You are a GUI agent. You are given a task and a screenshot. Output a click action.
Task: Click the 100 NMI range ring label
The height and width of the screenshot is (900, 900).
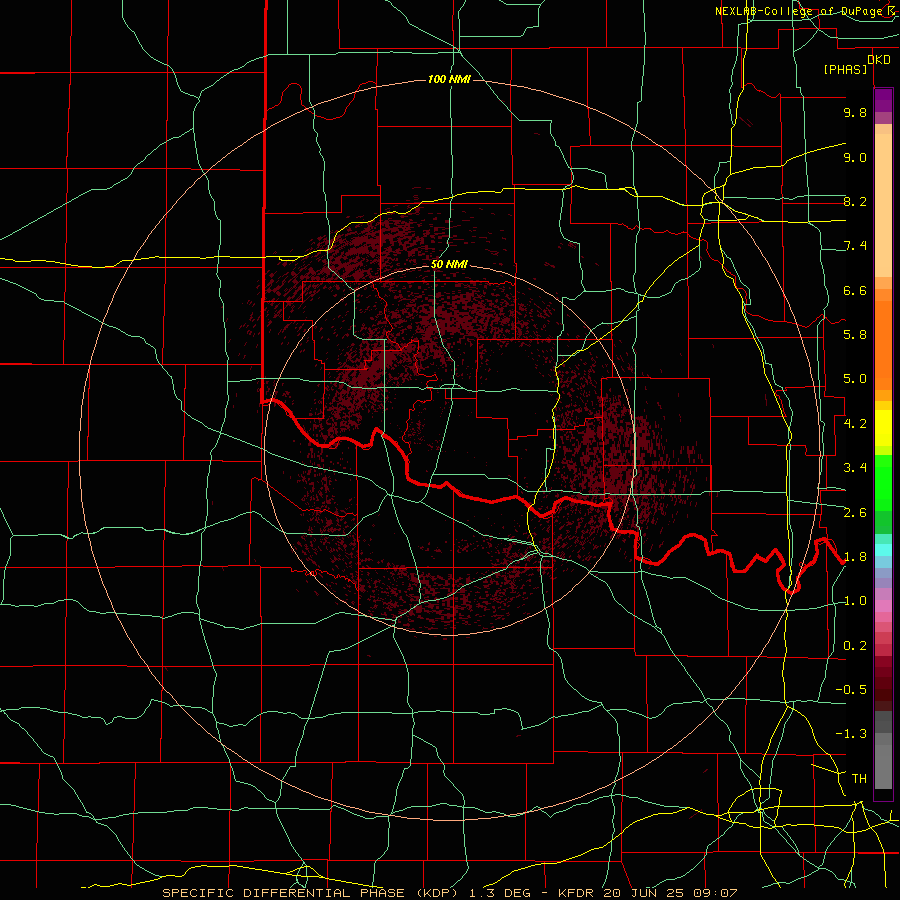pyautogui.click(x=449, y=79)
